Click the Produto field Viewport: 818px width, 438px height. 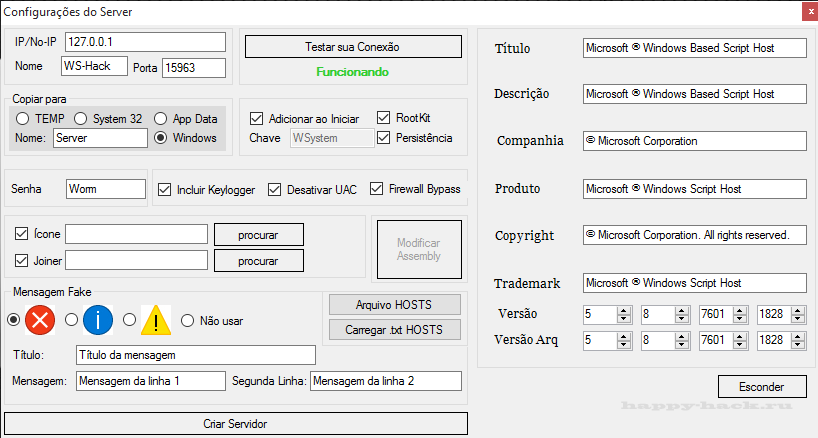coord(695,189)
